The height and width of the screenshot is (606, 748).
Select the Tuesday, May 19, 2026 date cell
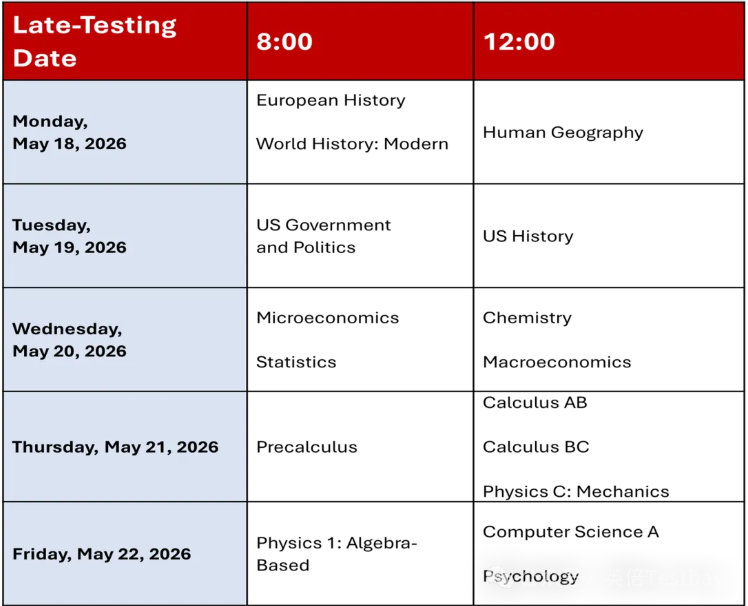pyautogui.click(x=70, y=236)
